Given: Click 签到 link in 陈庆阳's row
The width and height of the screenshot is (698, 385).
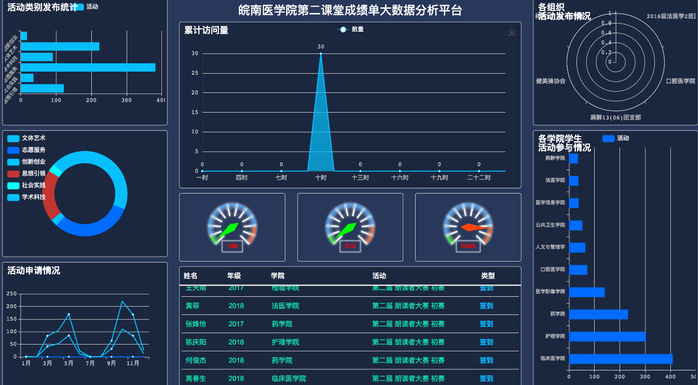Looking at the screenshot, I should [486, 342].
